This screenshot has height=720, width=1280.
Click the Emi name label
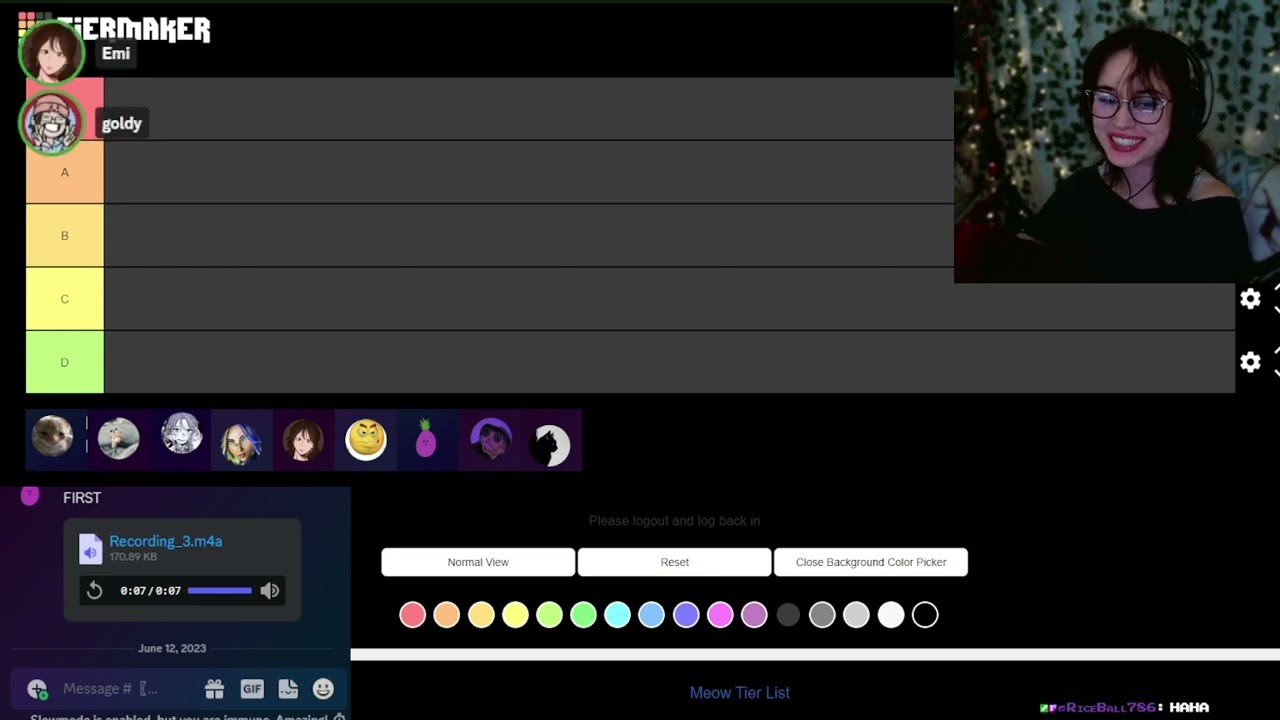point(116,54)
